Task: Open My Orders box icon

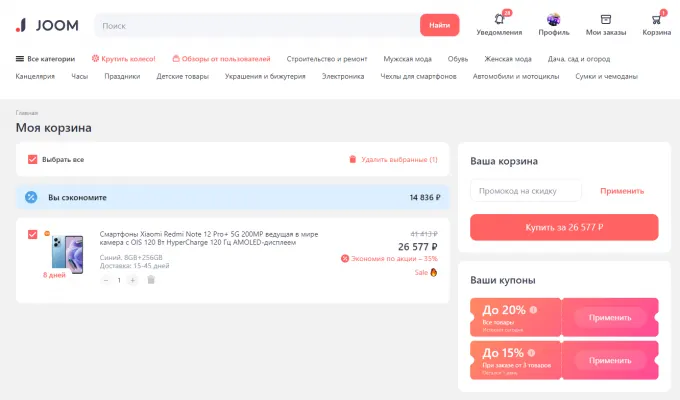Action: (605, 19)
